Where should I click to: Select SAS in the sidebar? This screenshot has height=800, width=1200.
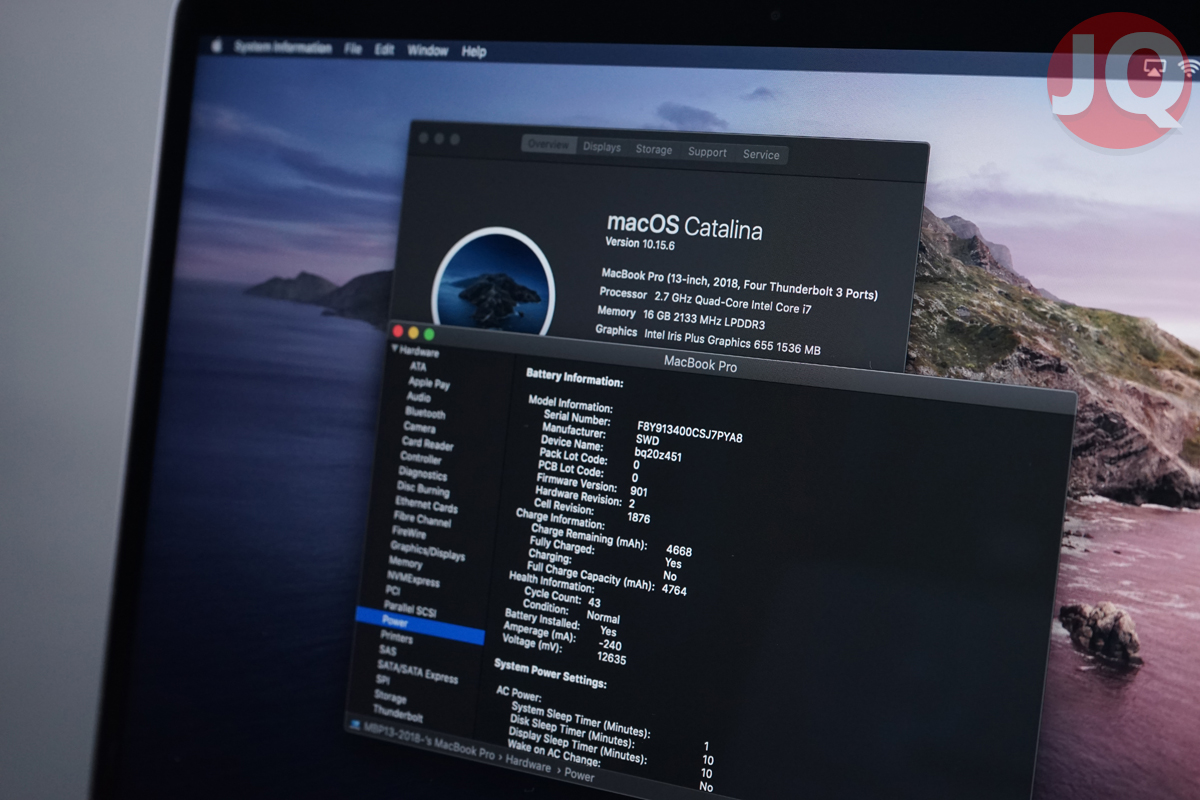pyautogui.click(x=388, y=652)
